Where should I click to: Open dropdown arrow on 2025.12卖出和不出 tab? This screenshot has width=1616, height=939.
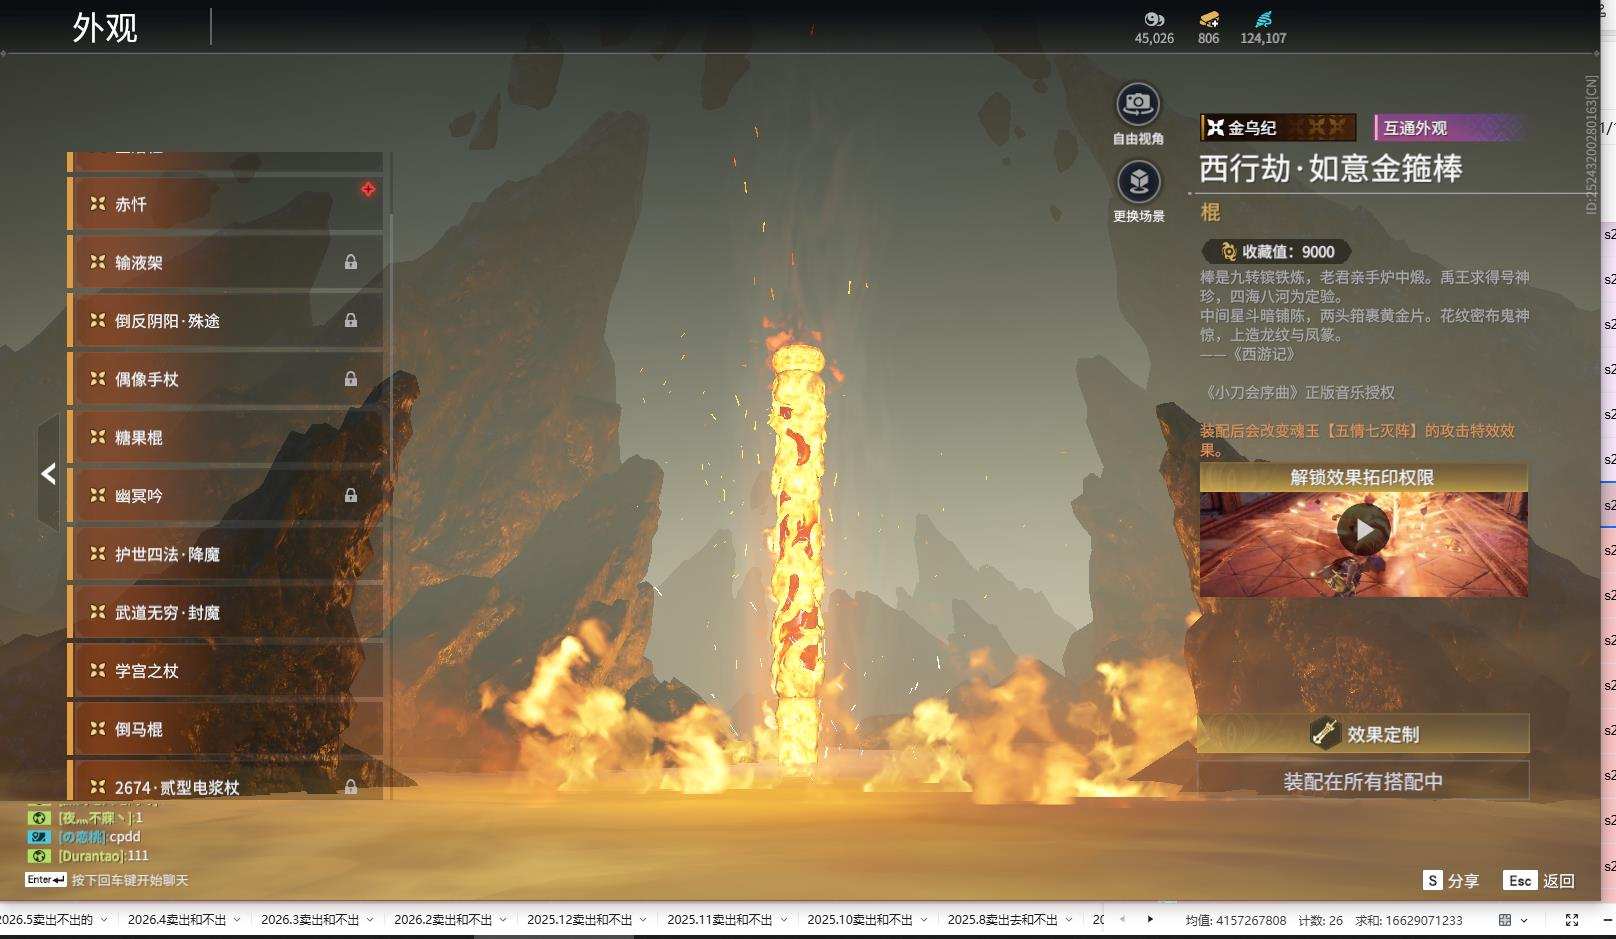[x=644, y=920]
